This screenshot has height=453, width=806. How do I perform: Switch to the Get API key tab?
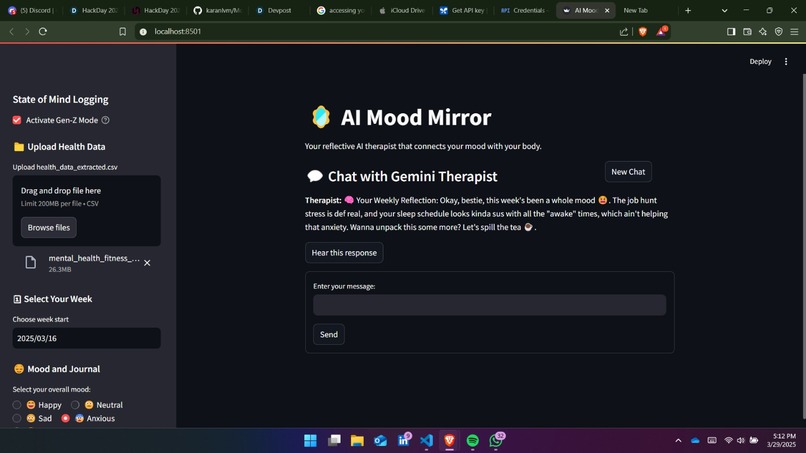coord(463,10)
